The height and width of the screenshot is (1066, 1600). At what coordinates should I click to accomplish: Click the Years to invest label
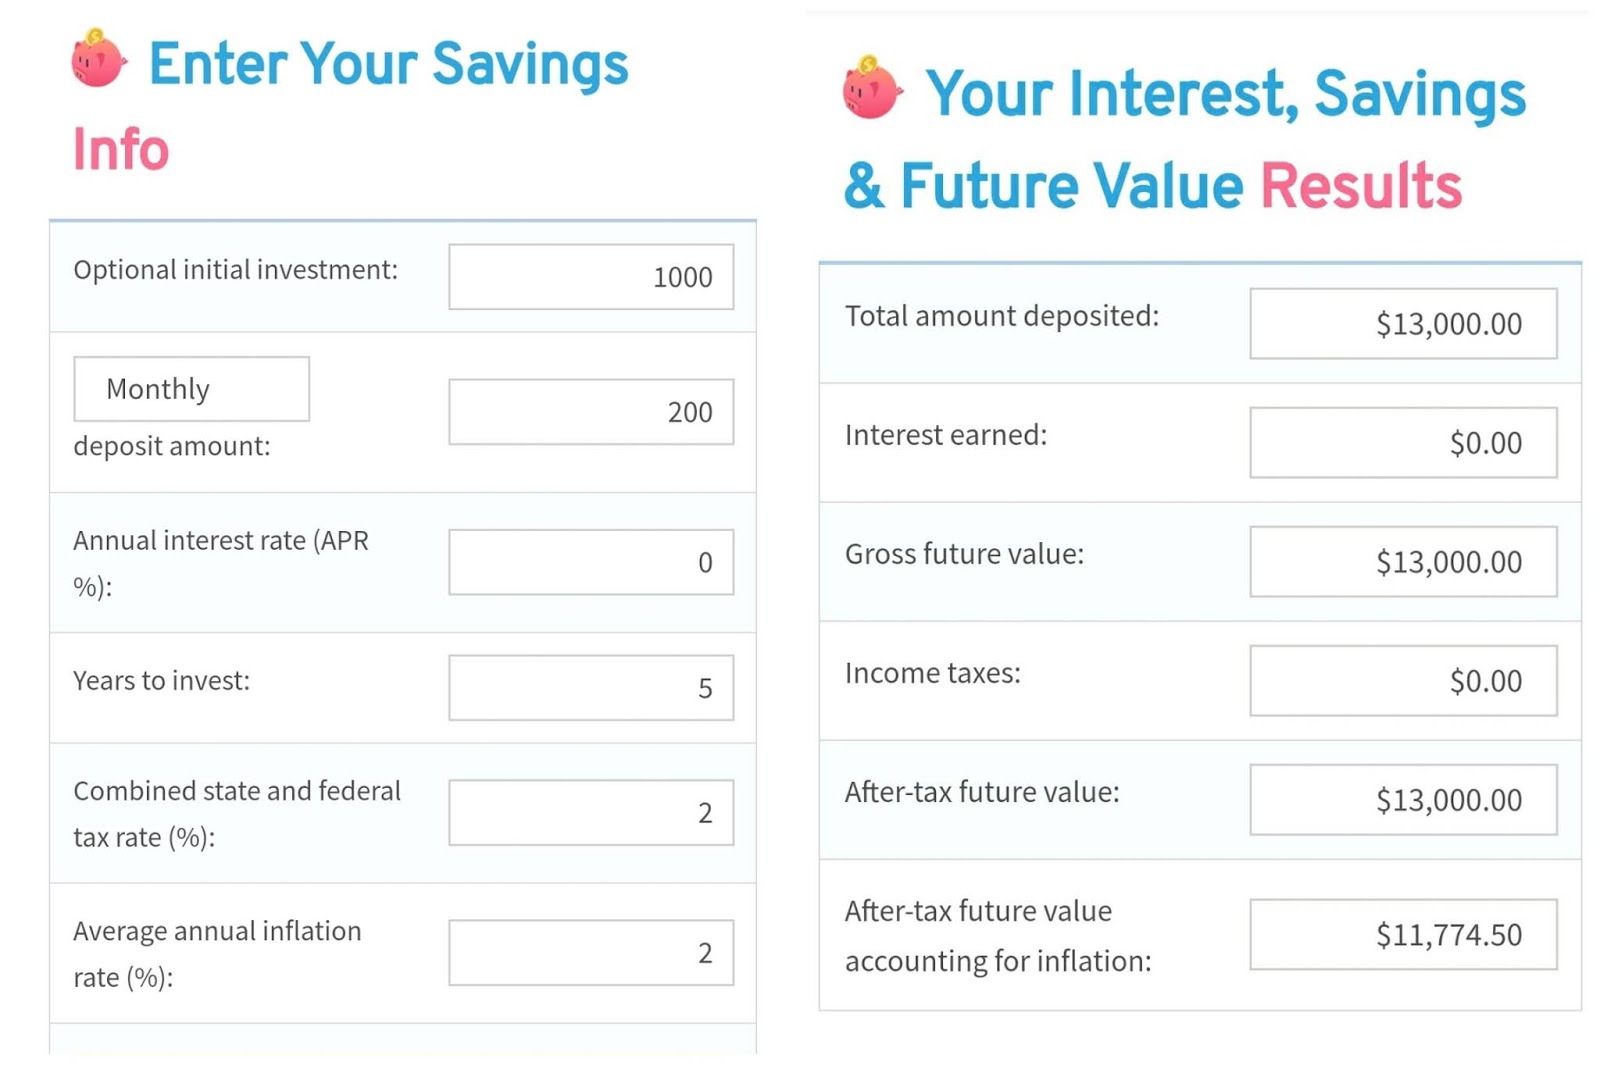point(161,681)
